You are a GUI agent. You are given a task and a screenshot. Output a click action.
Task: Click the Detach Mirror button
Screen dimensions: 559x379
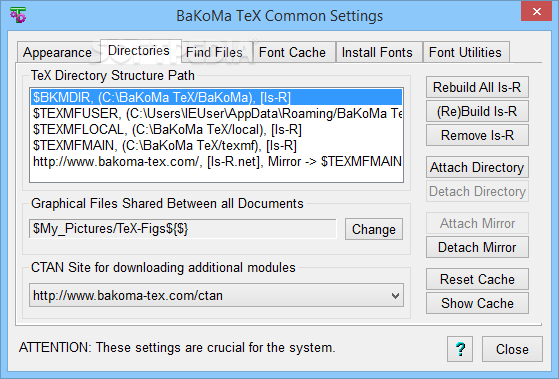point(477,247)
